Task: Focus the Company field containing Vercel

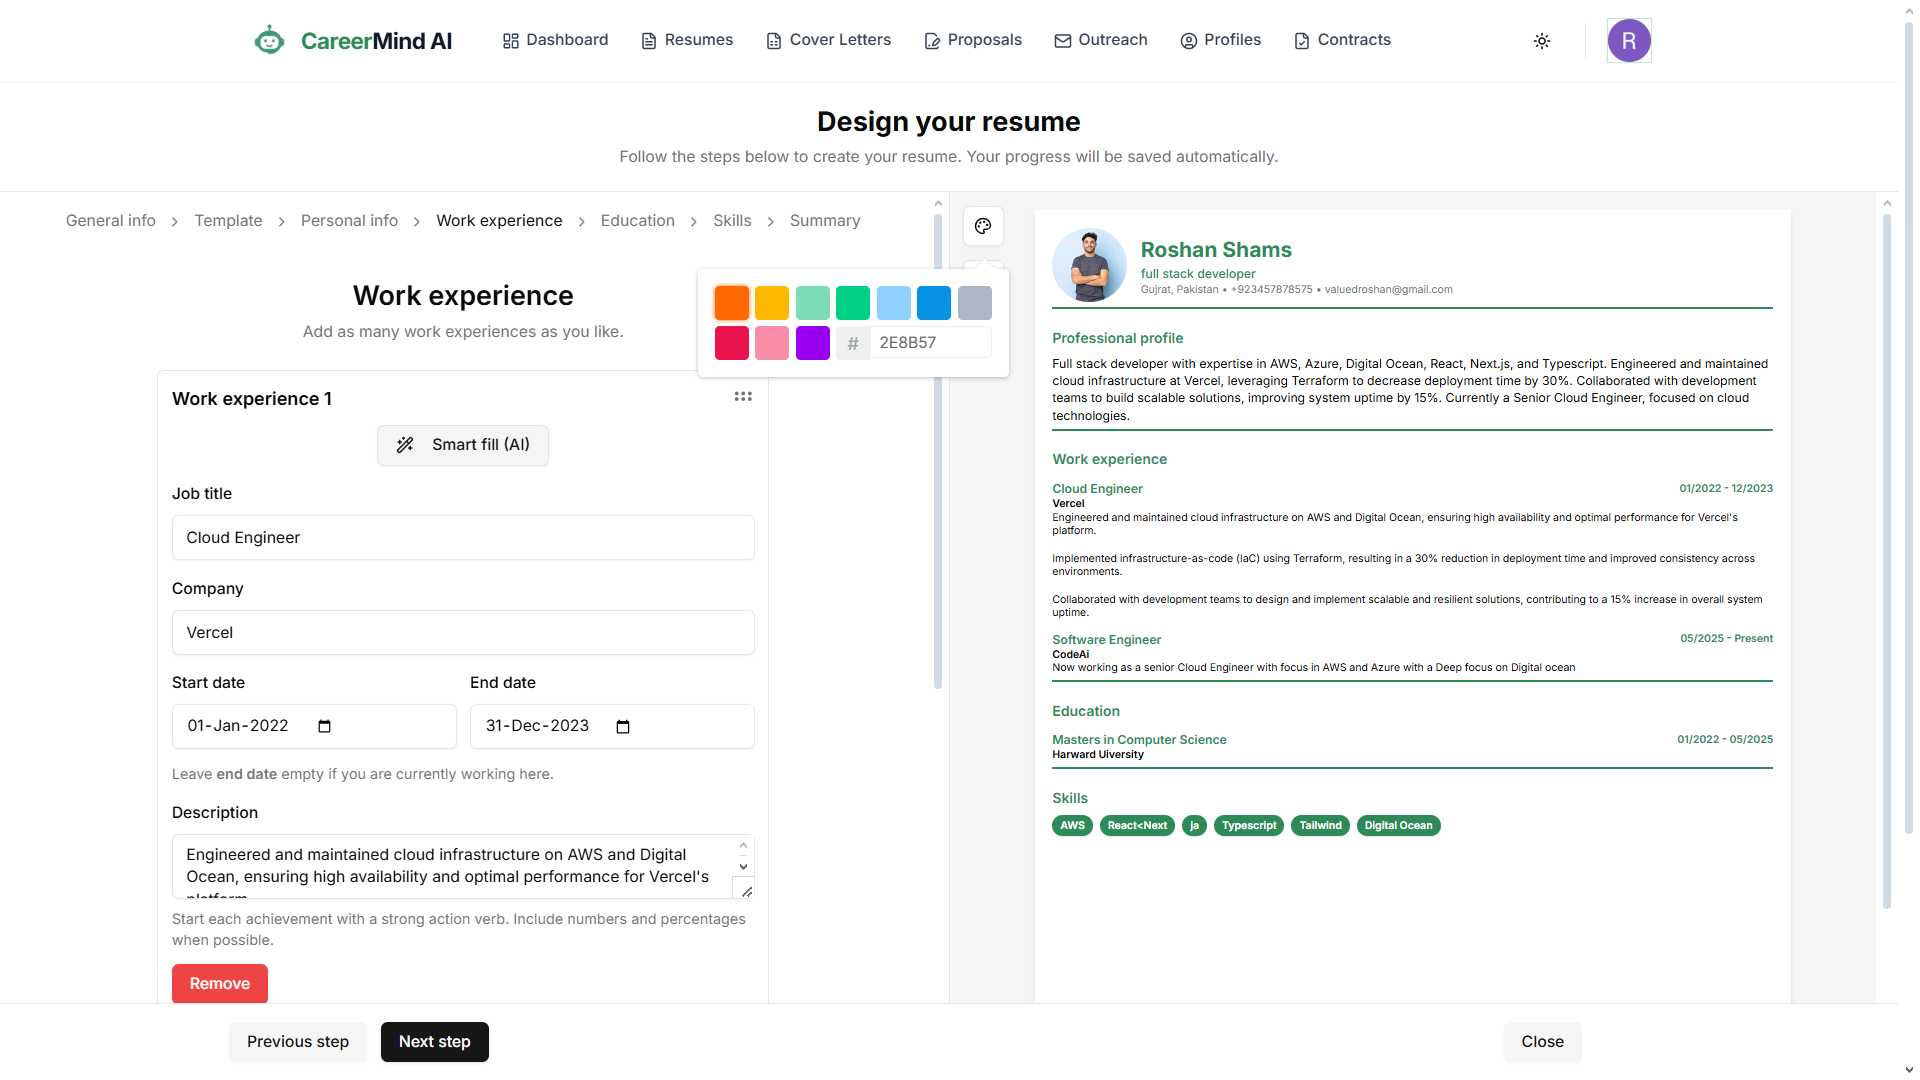Action: click(x=463, y=633)
